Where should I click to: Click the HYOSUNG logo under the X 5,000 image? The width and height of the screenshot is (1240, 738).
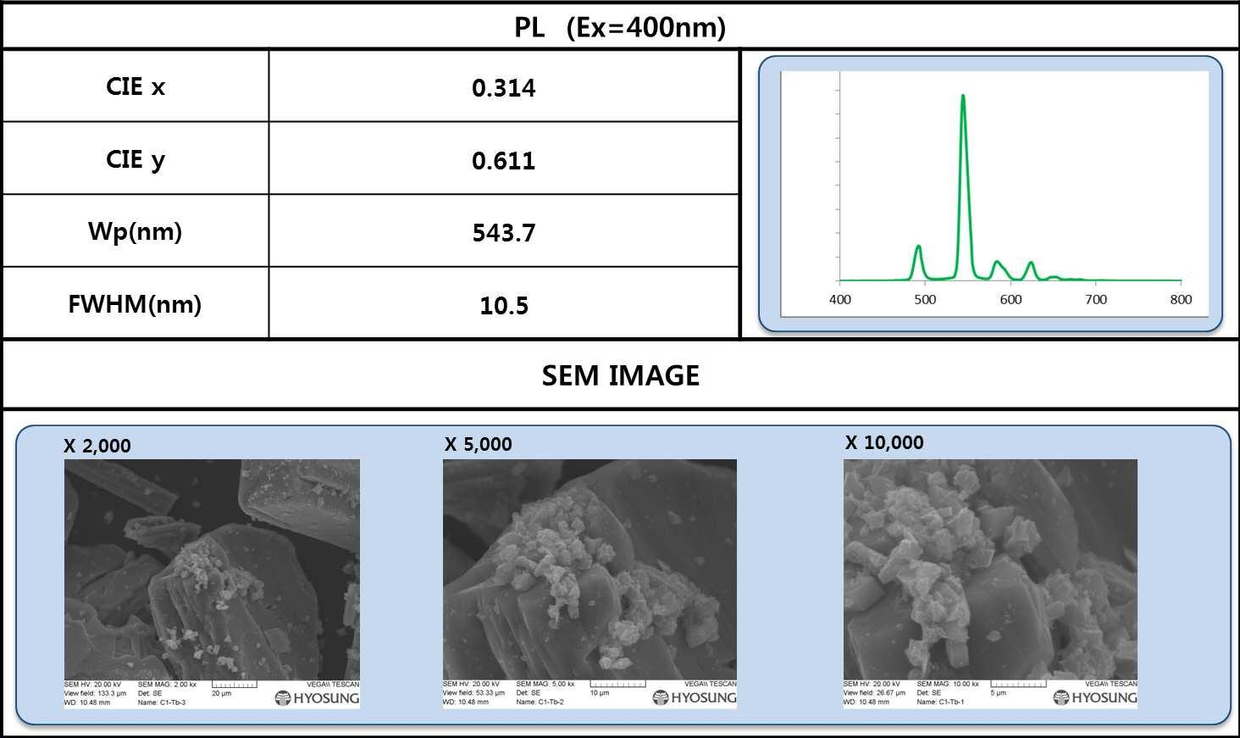pos(694,698)
